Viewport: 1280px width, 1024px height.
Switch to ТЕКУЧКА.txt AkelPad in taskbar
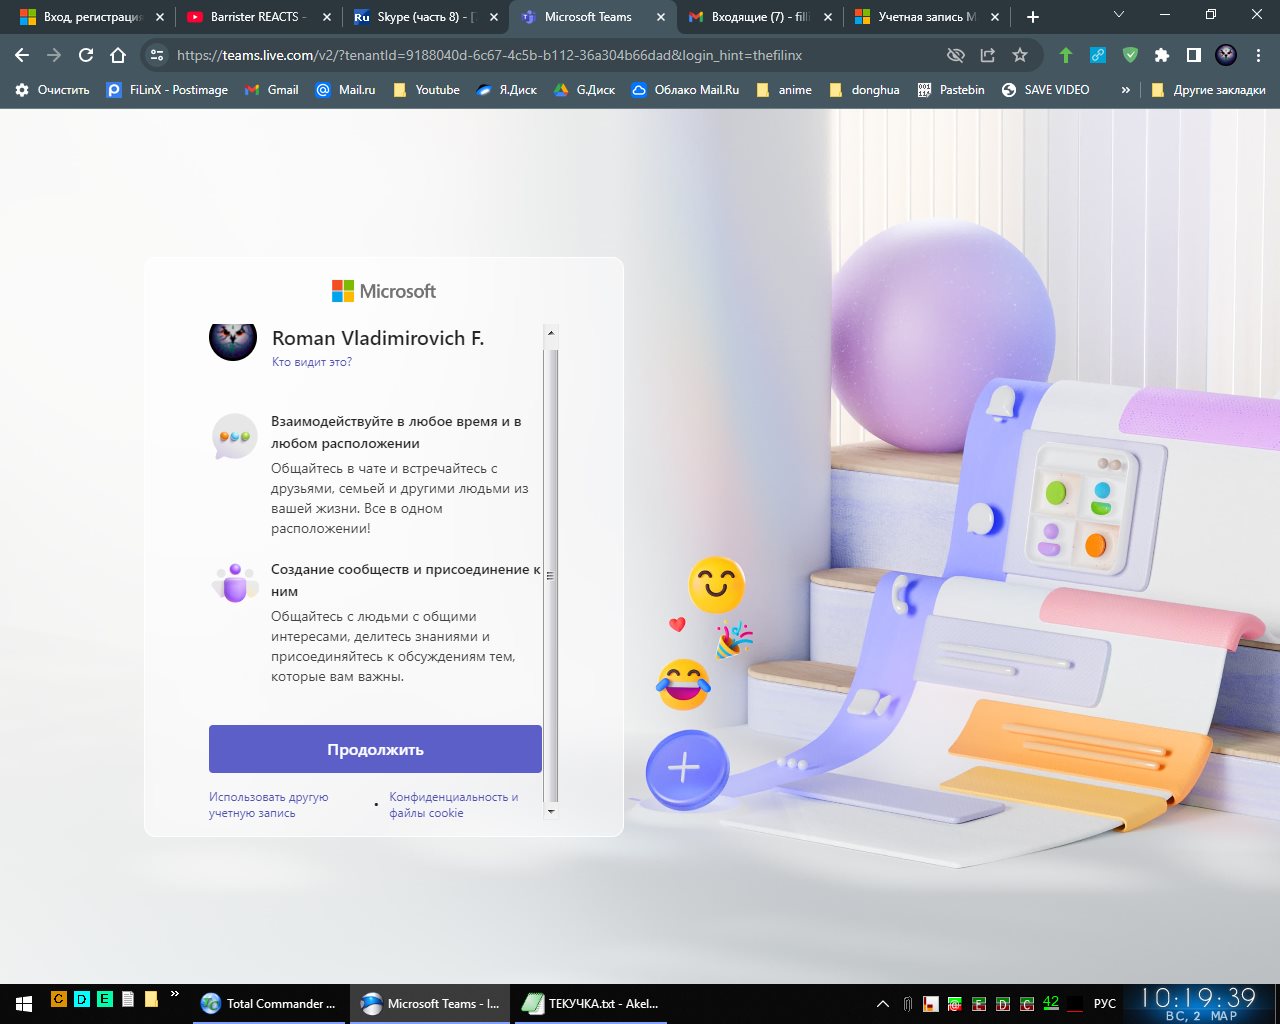[x=590, y=1003]
